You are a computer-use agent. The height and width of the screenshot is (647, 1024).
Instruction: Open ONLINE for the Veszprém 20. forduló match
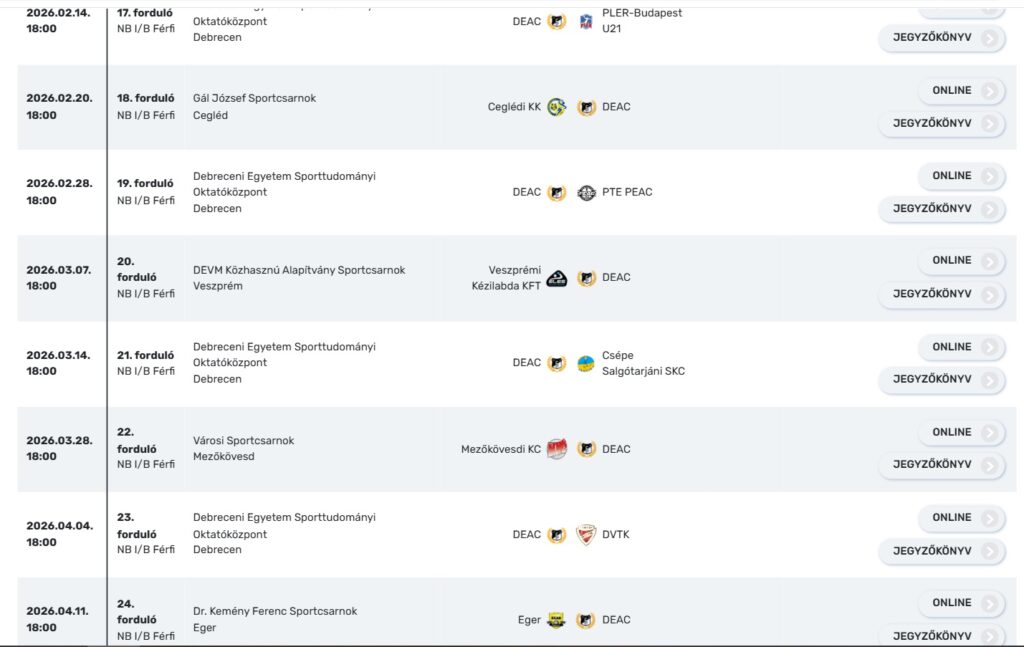pos(961,260)
